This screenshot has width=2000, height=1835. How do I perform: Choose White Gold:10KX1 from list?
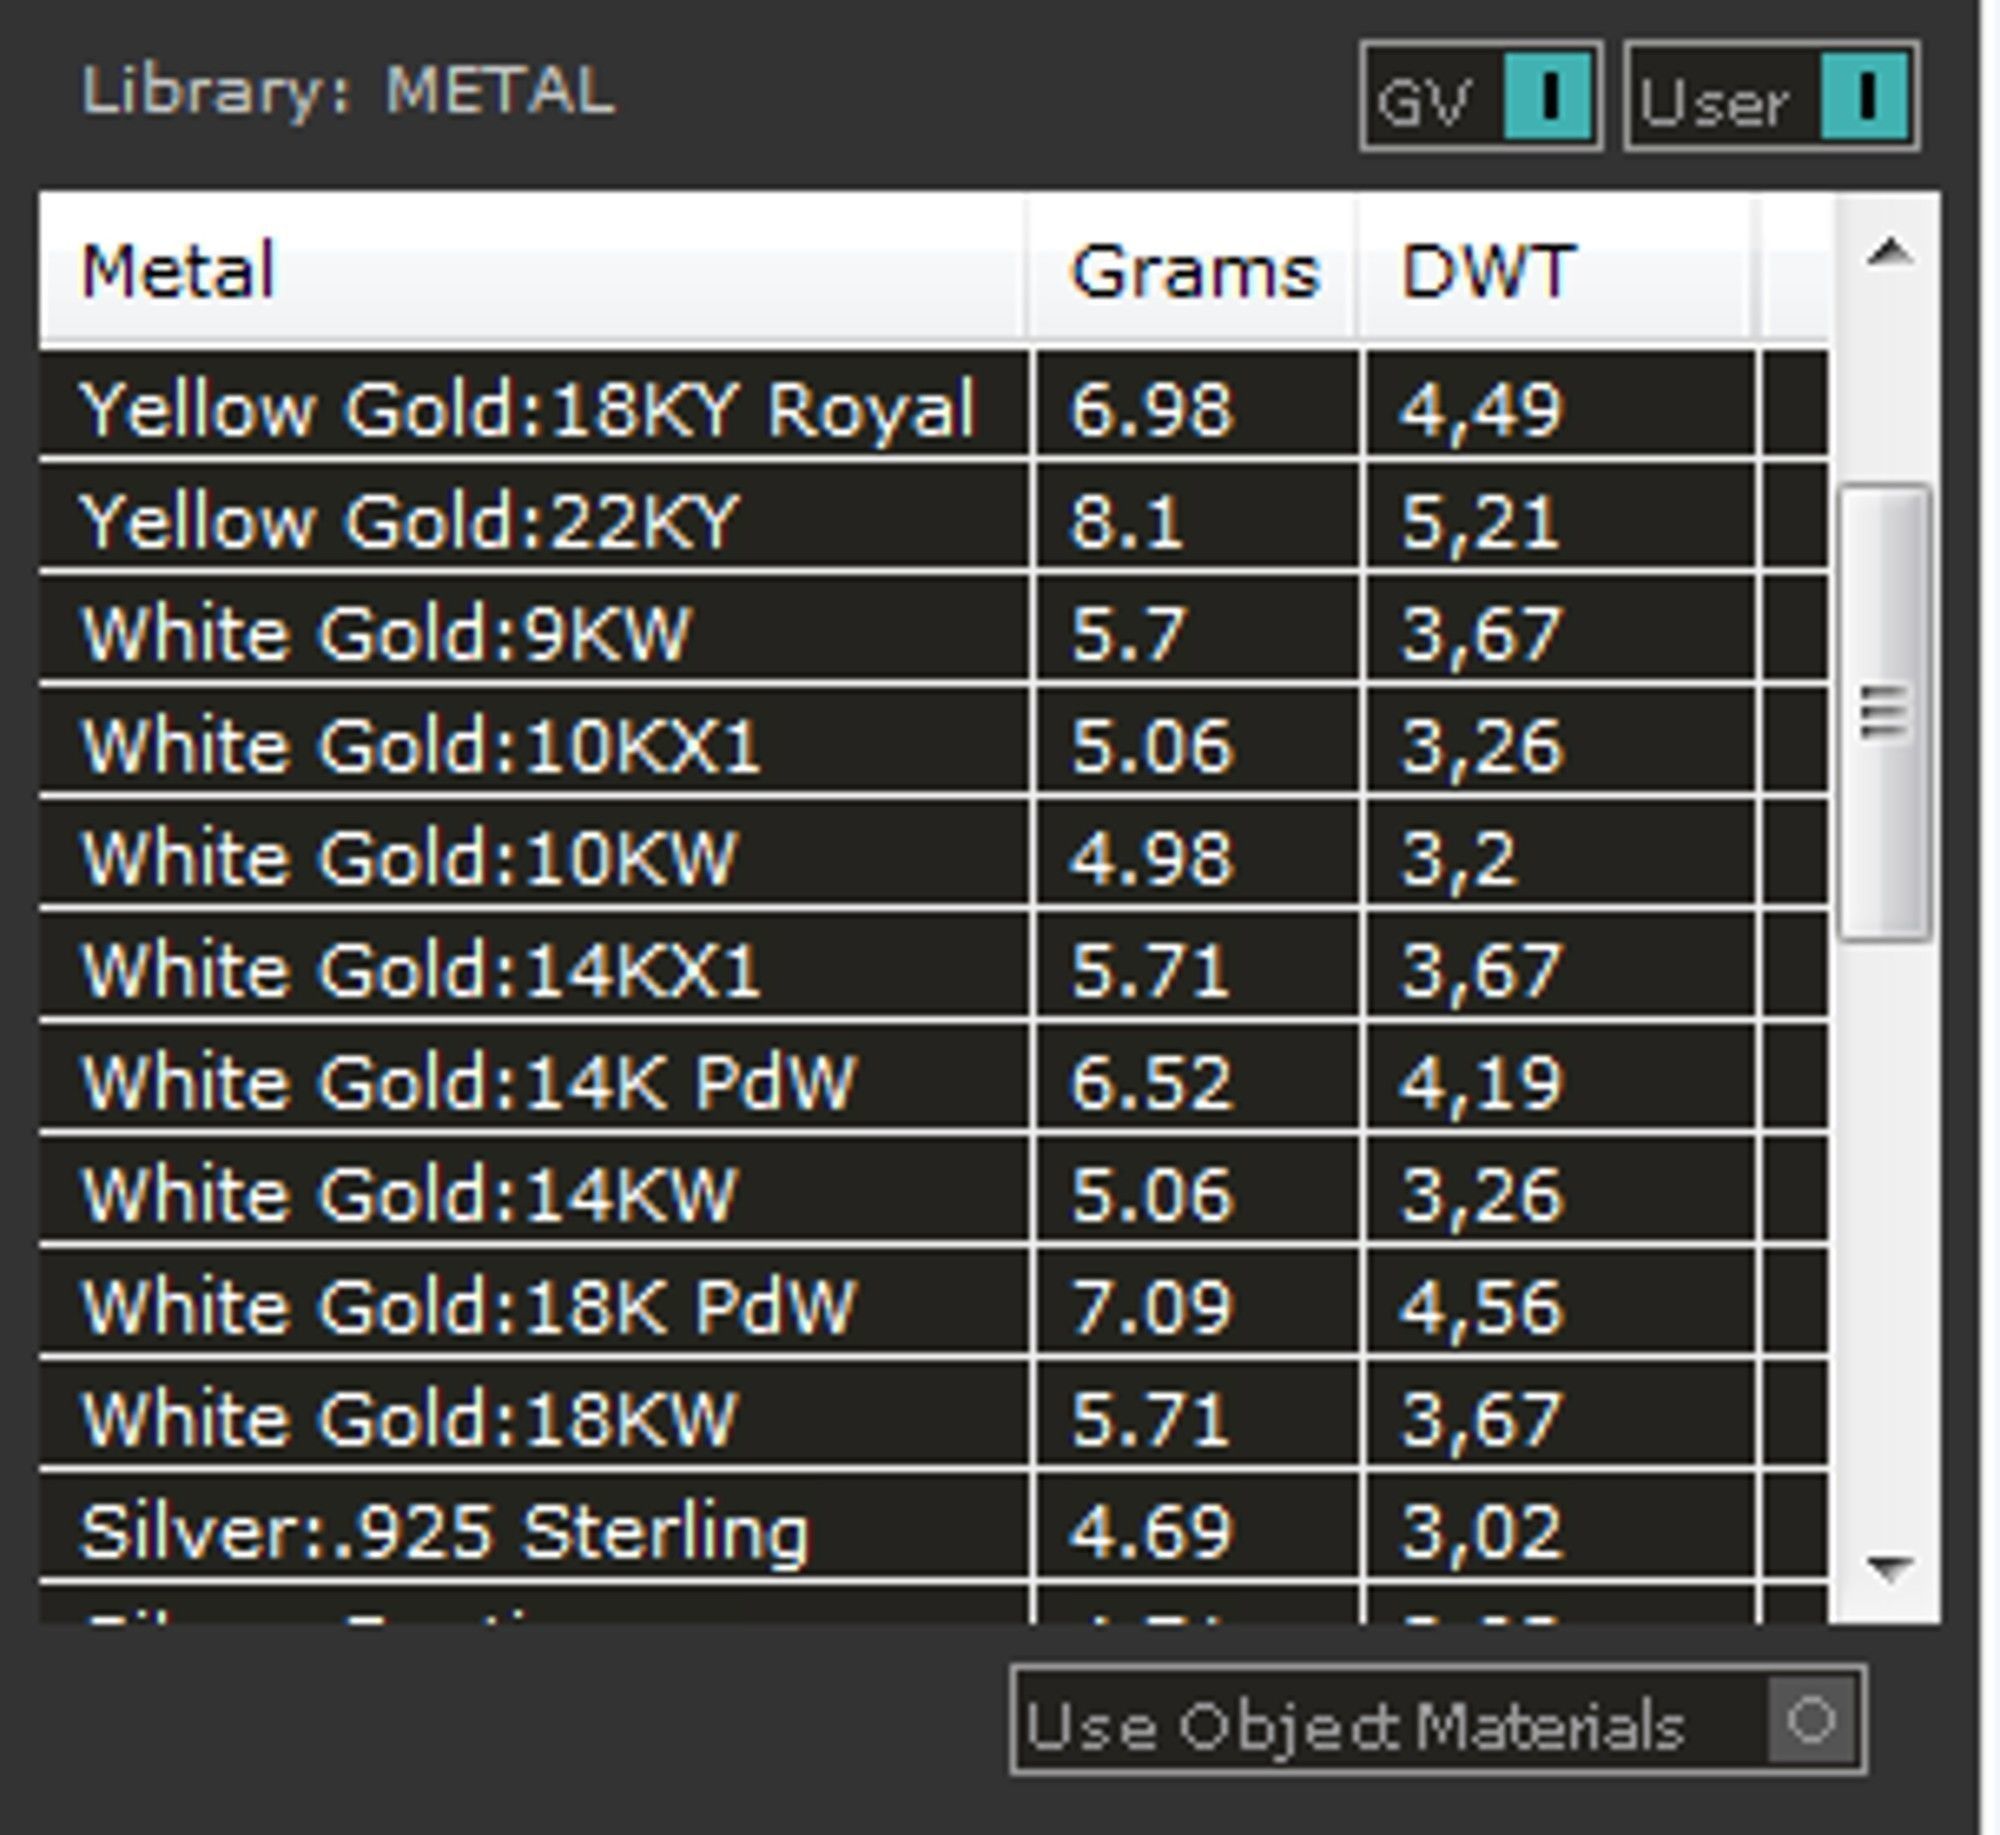(420, 745)
